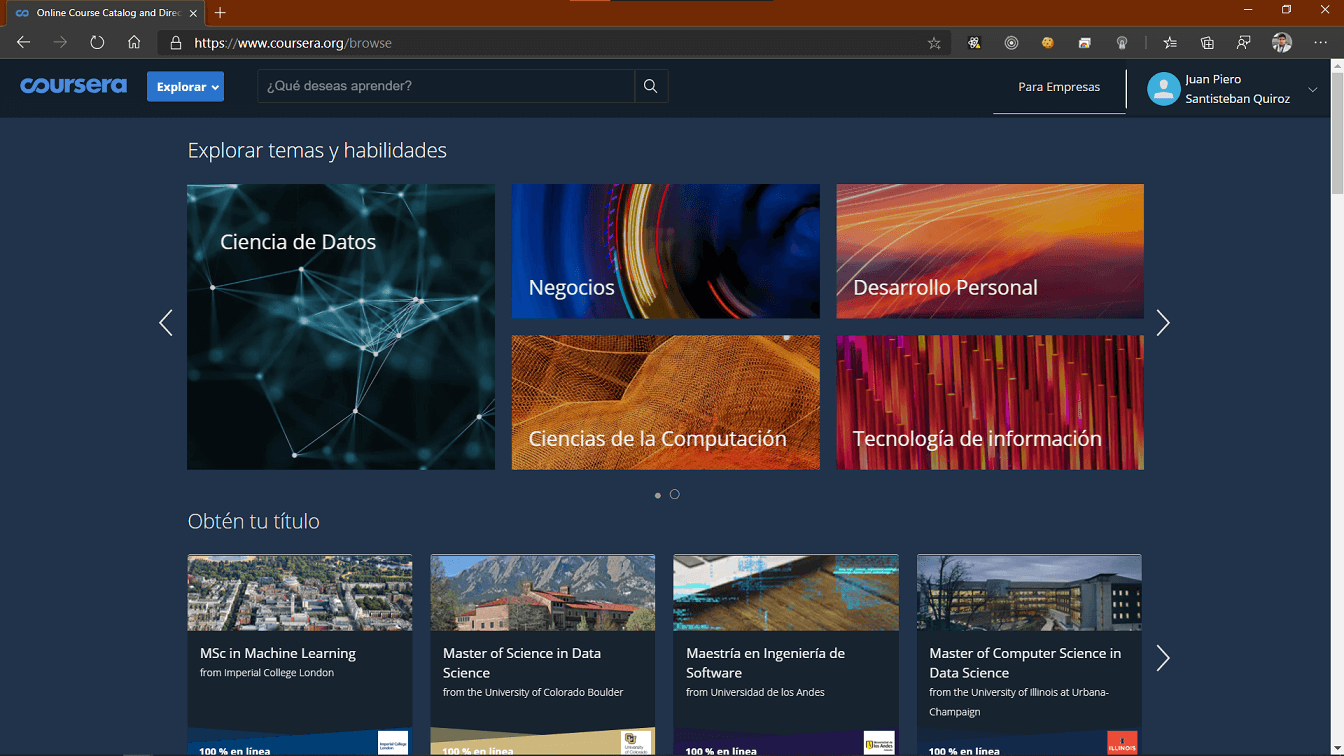Image resolution: width=1344 pixels, height=756 pixels.
Task: Open the browser profile picture
Action: click(x=1282, y=43)
